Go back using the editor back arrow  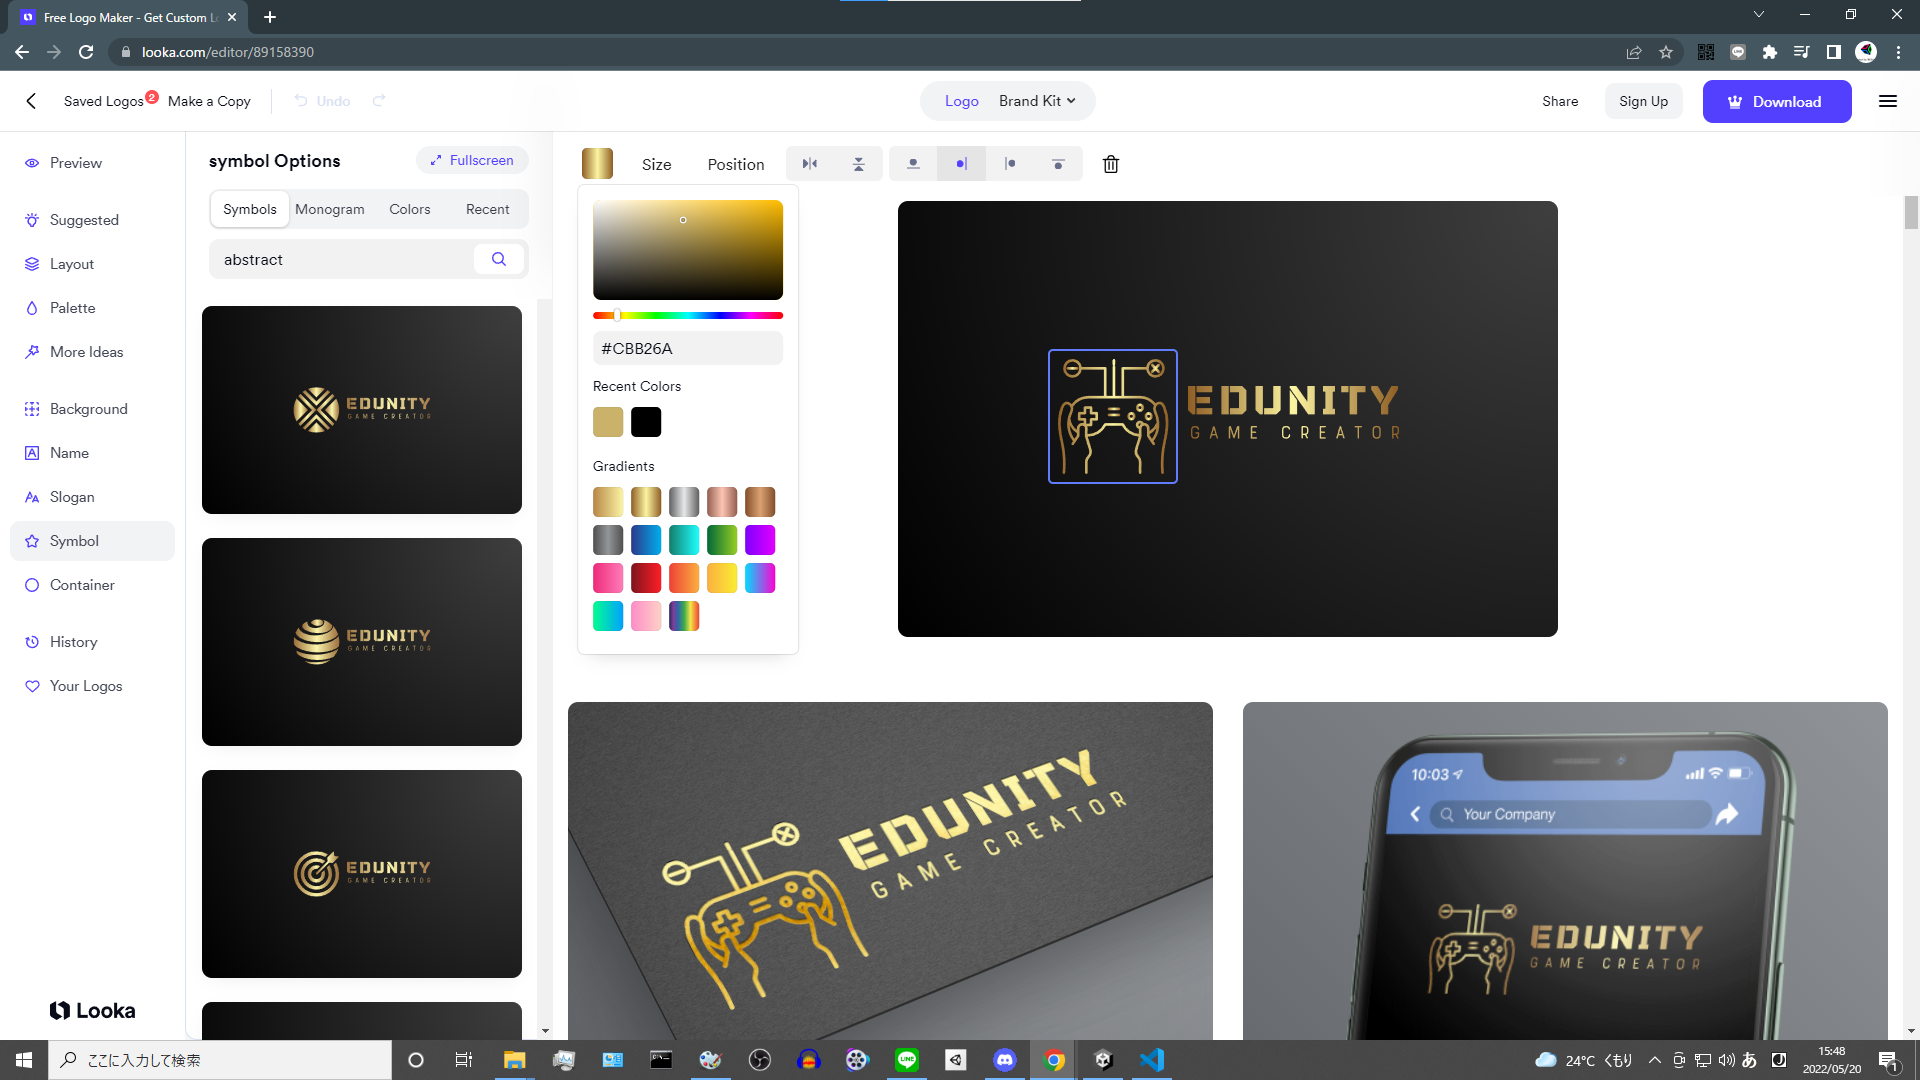click(x=31, y=101)
